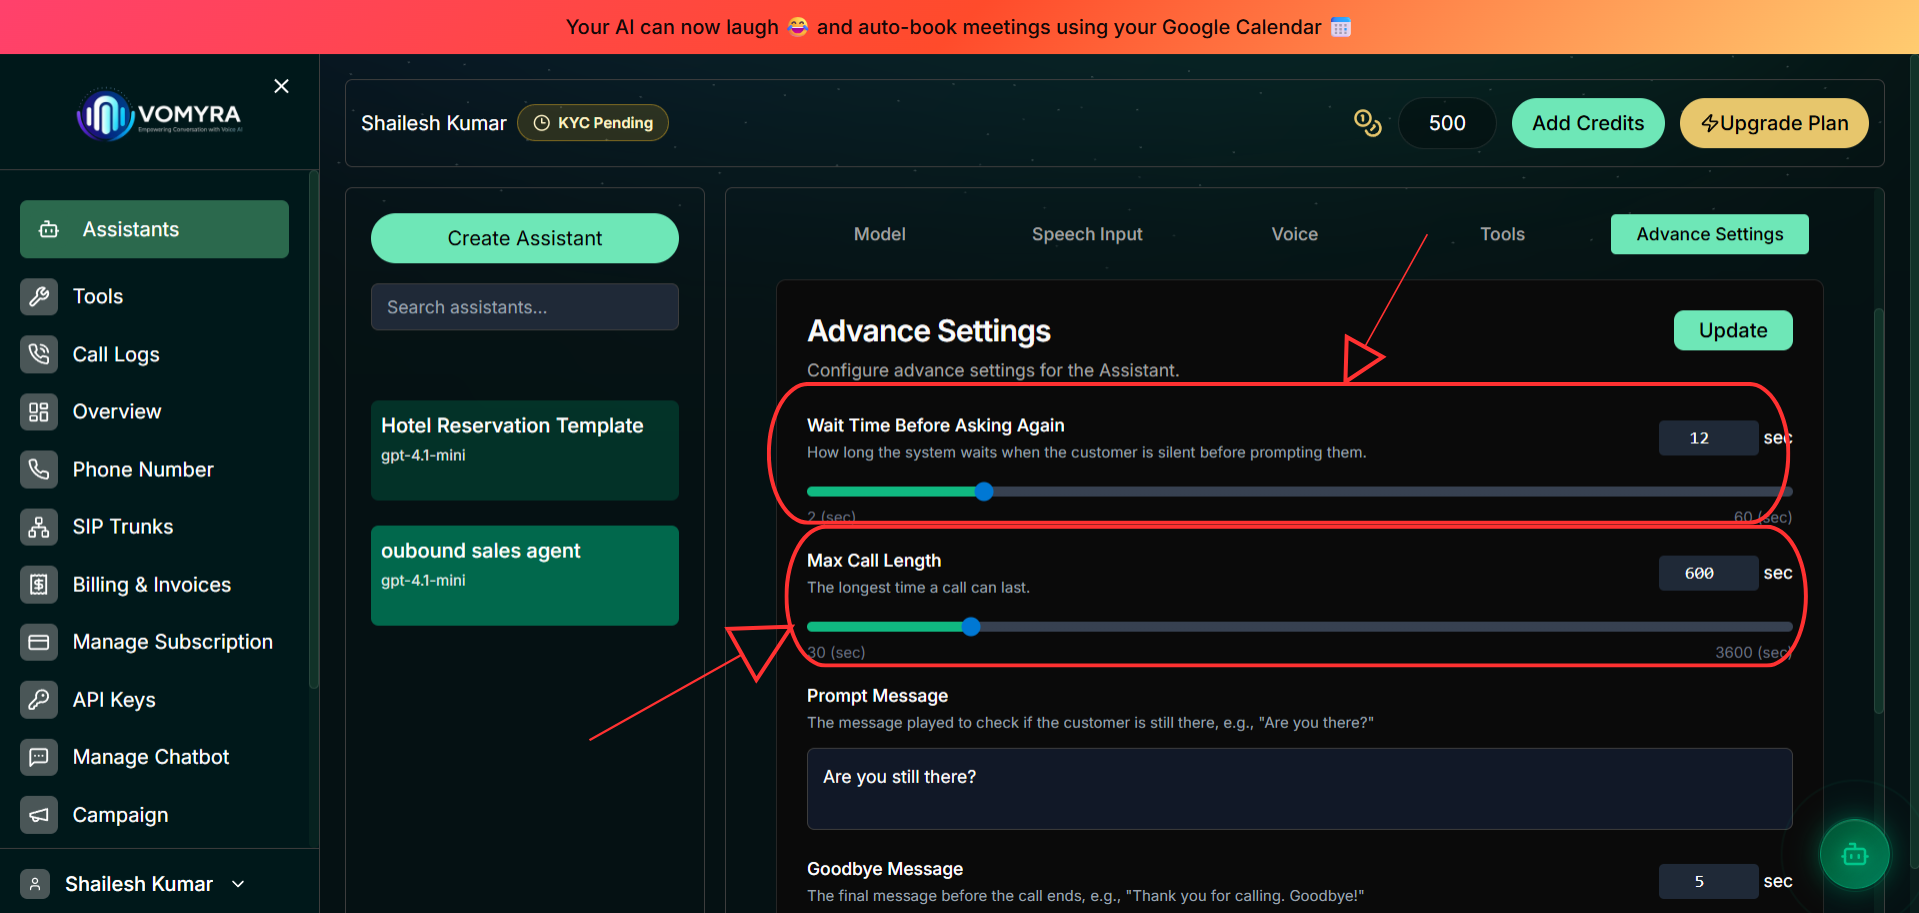
Task: Click the Prompt Message text area
Action: [x=1299, y=789]
